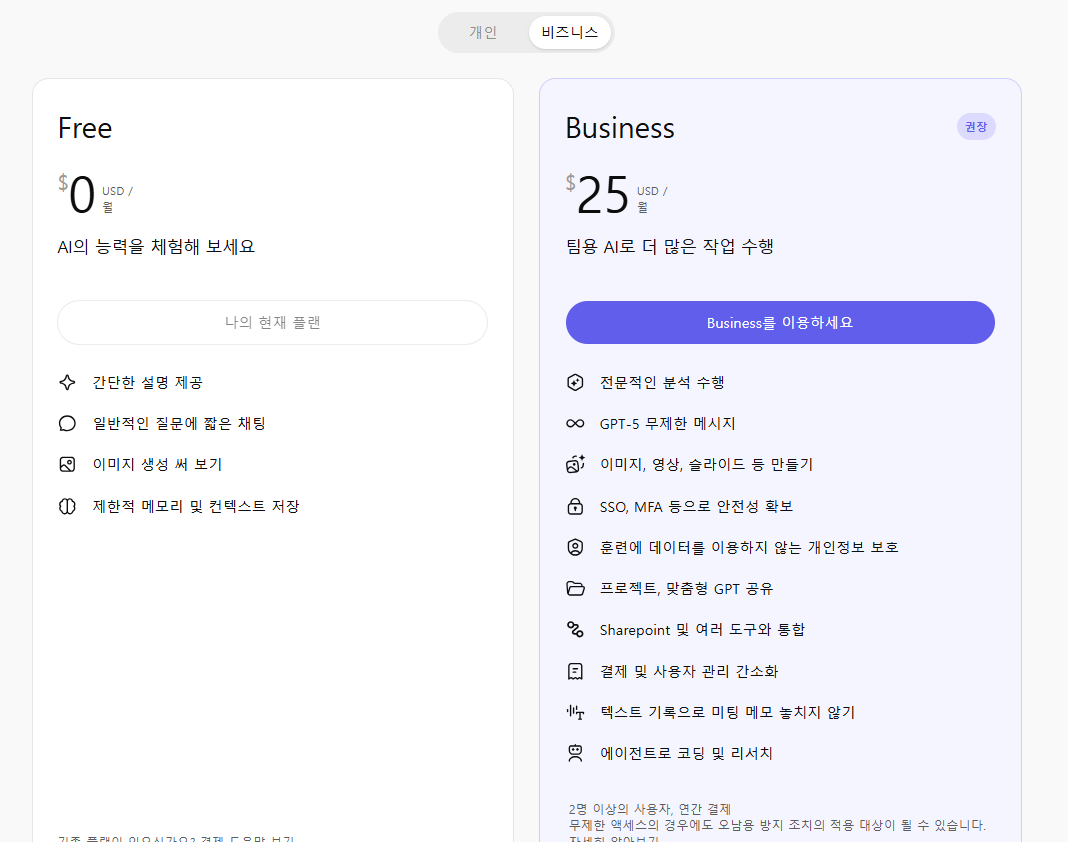The height and width of the screenshot is (842, 1068).
Task: Click the text GPT-5 무제한 메시지
Action: (x=668, y=424)
